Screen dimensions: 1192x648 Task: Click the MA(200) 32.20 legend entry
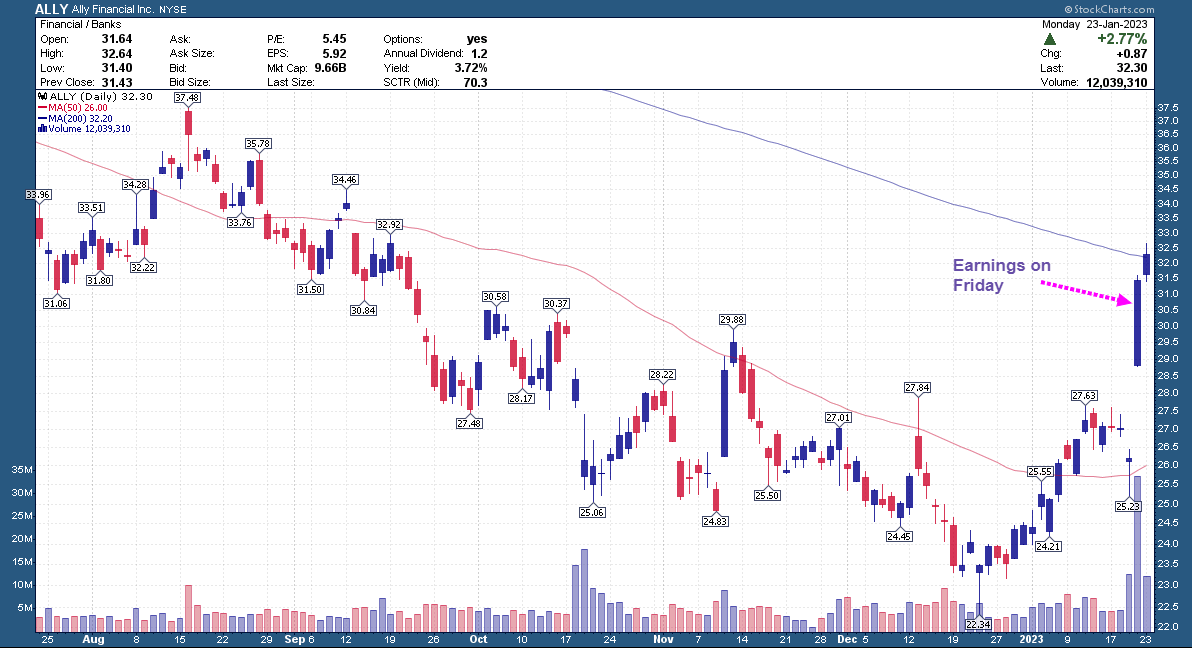point(76,119)
